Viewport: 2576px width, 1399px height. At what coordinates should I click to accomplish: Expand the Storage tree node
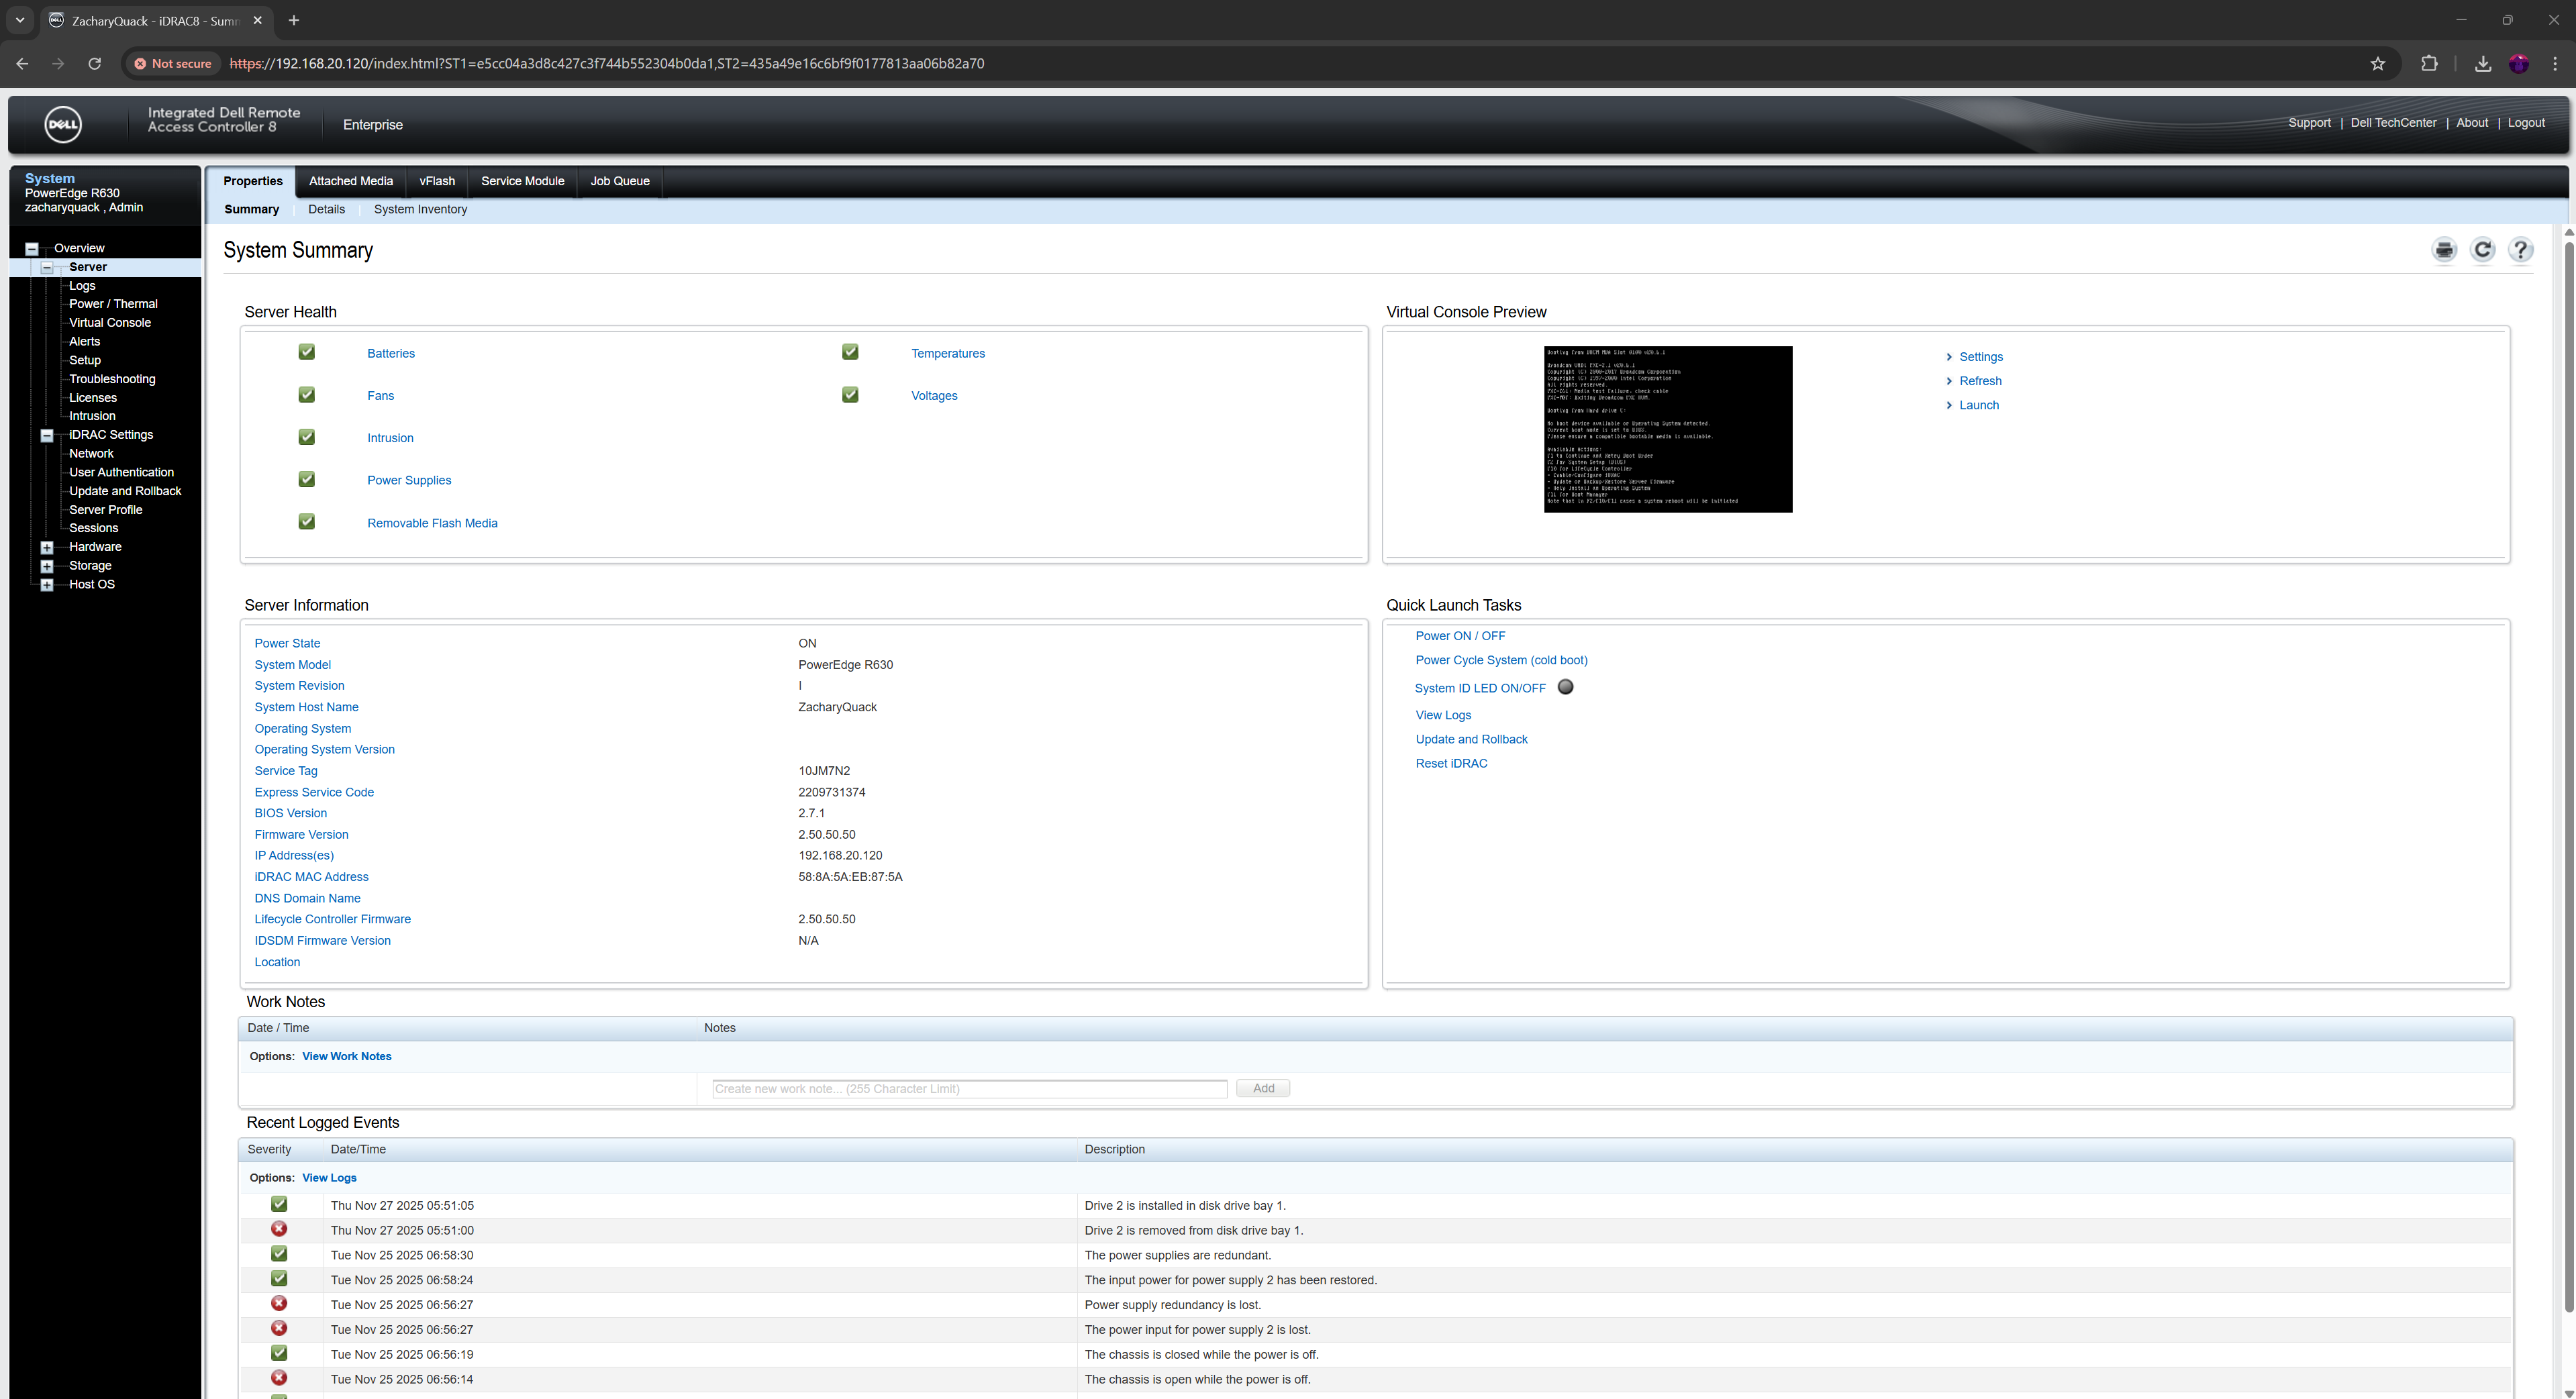tap(47, 566)
